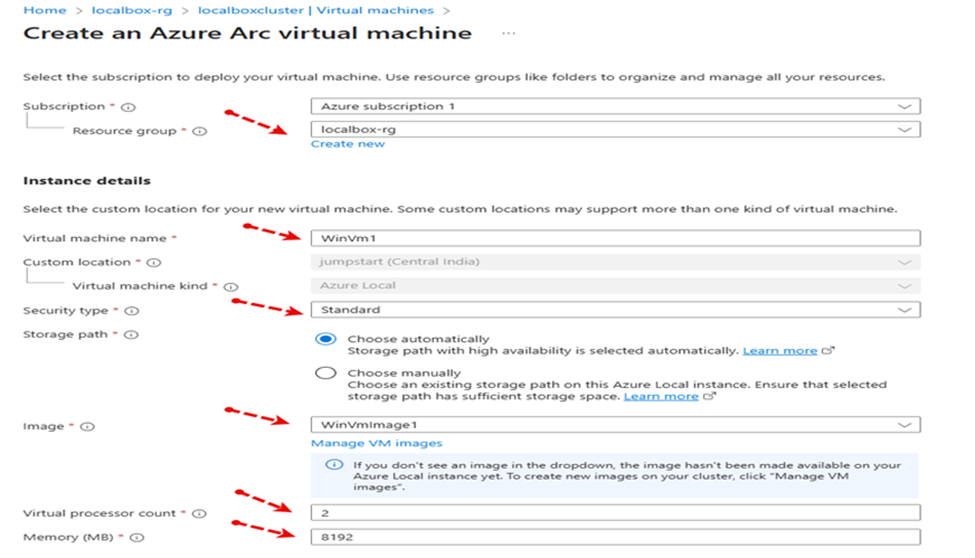Open the Custom location dropdown
The width and height of the screenshot is (975, 558).
pos(616,262)
